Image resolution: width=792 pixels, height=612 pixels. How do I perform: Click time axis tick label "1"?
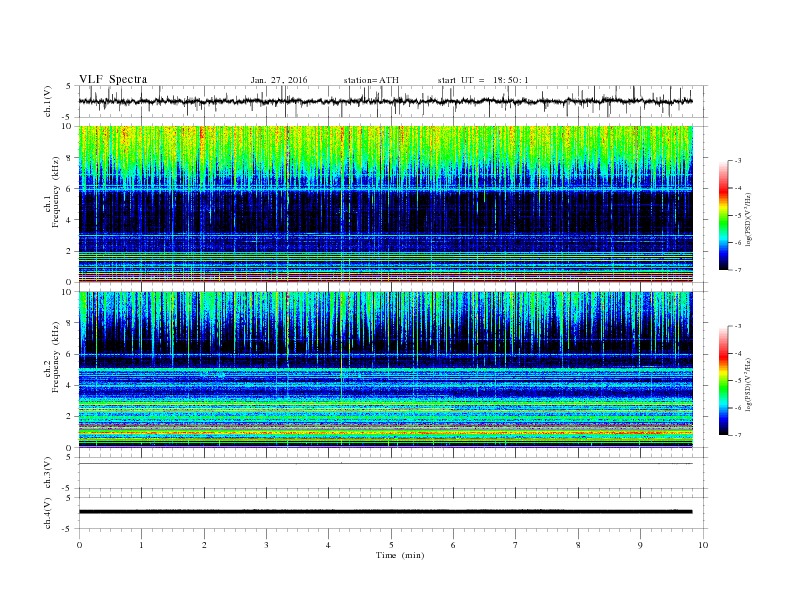pyautogui.click(x=141, y=545)
